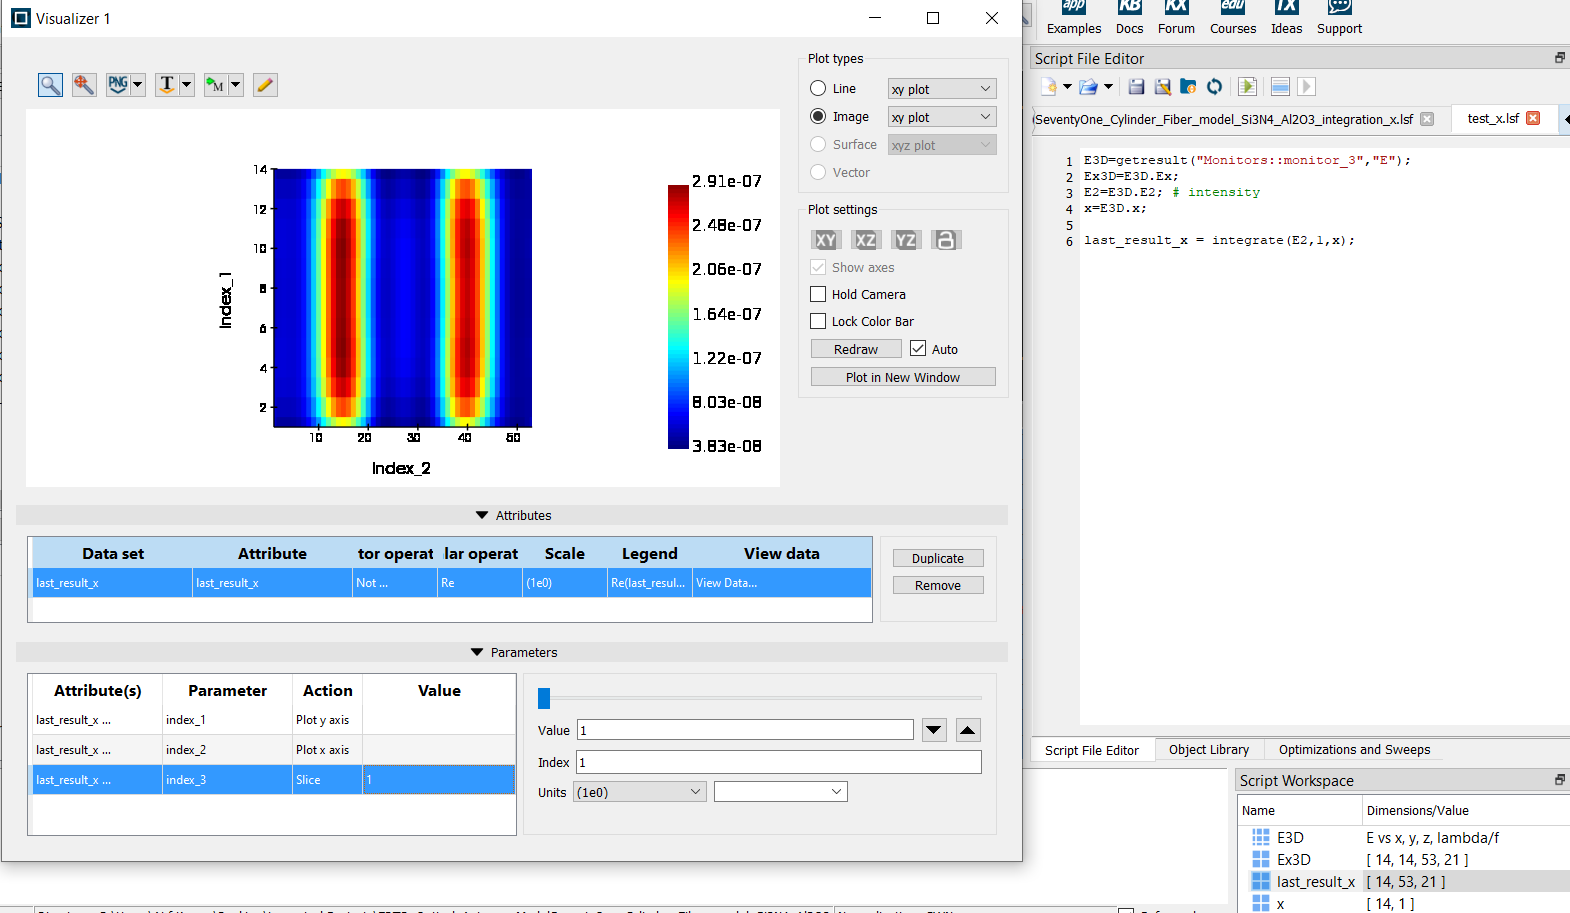
Task: Click the new script file icon
Action: pos(1049,87)
